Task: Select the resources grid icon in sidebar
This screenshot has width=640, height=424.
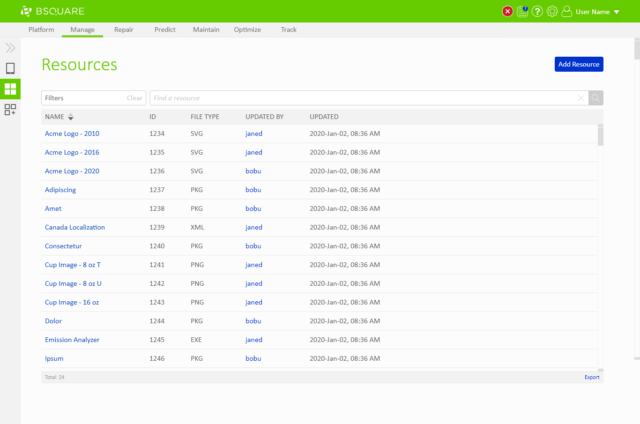Action: click(x=10, y=89)
